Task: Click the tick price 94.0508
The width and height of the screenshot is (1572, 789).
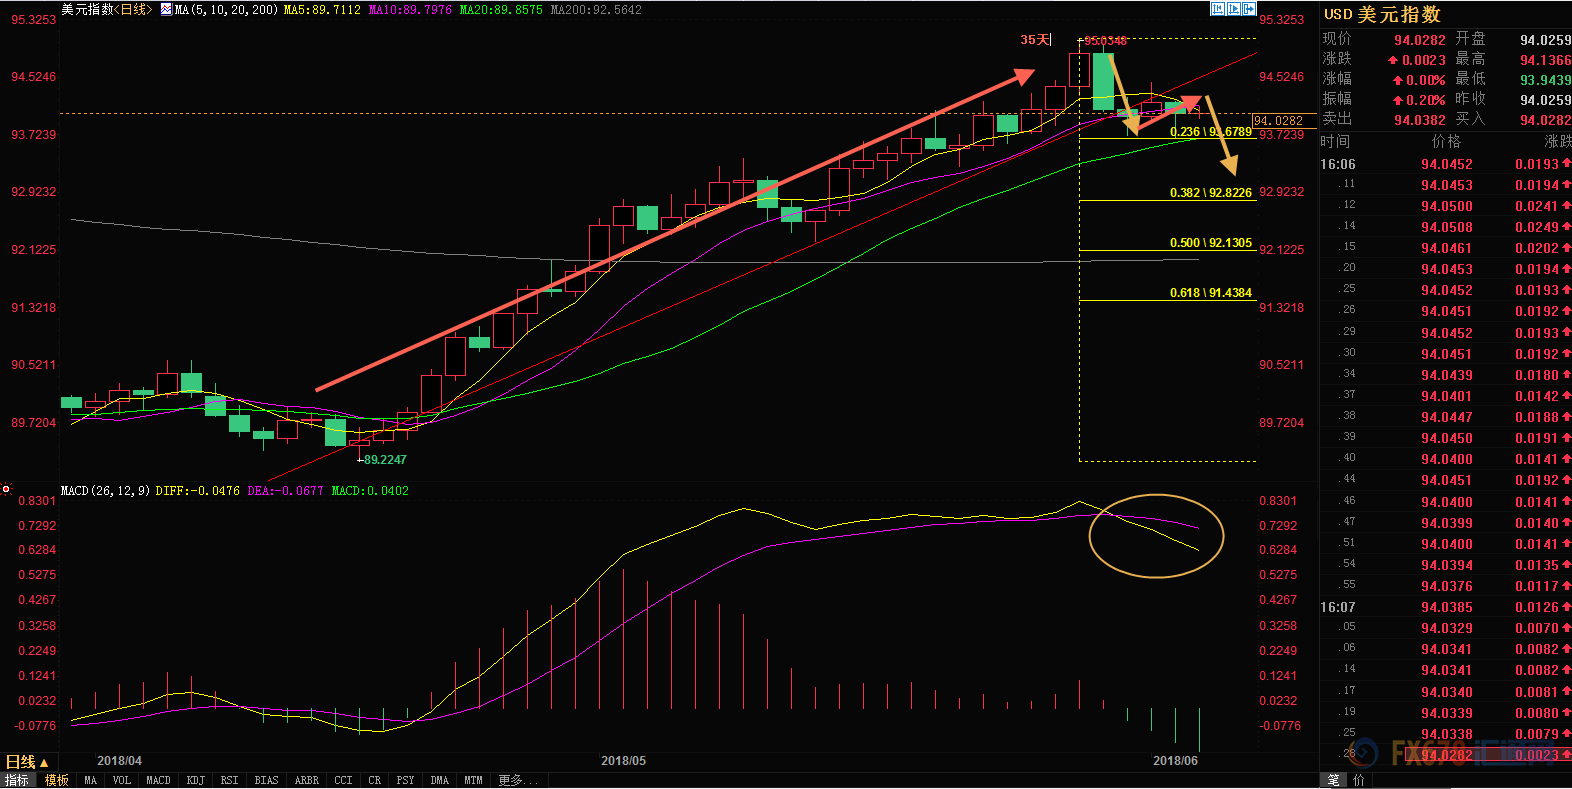Action: (1447, 227)
